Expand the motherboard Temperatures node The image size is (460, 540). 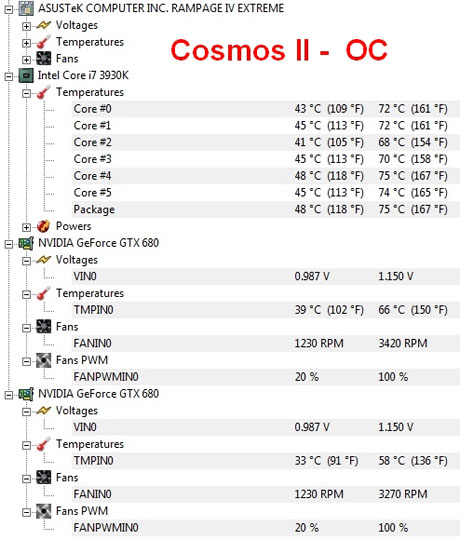(x=26, y=43)
